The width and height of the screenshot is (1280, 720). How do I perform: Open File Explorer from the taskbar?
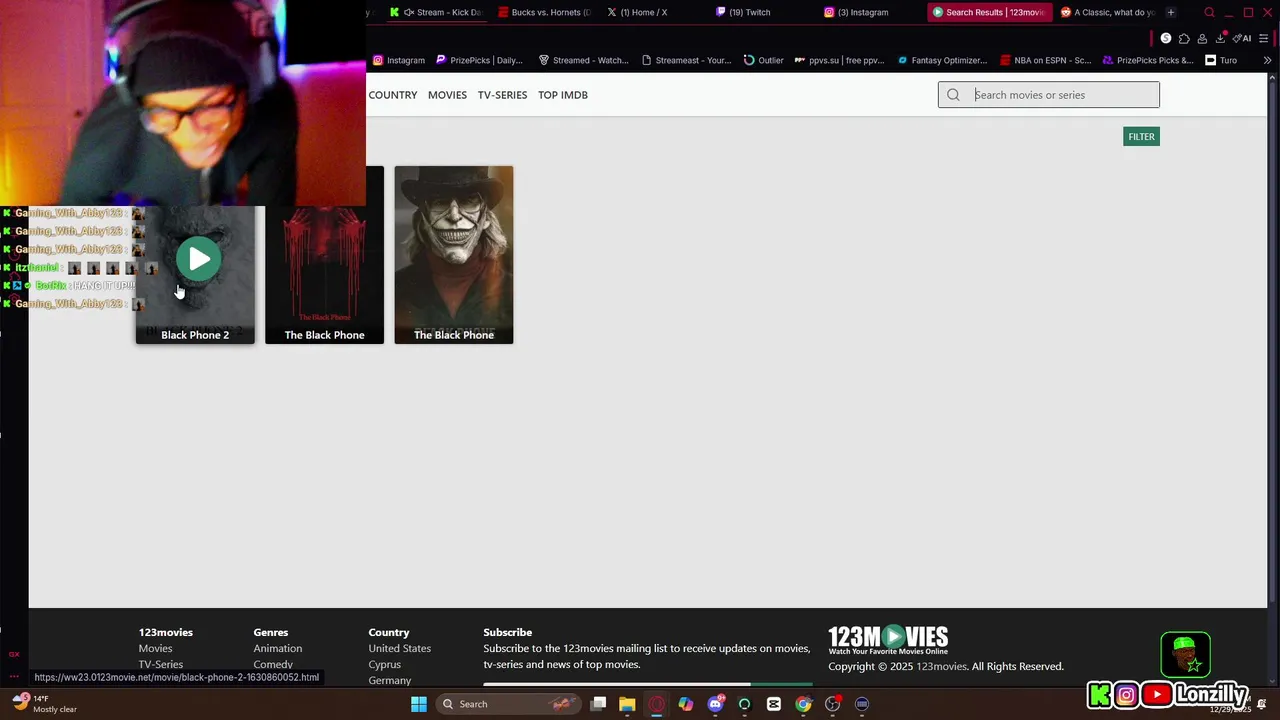pyautogui.click(x=627, y=704)
